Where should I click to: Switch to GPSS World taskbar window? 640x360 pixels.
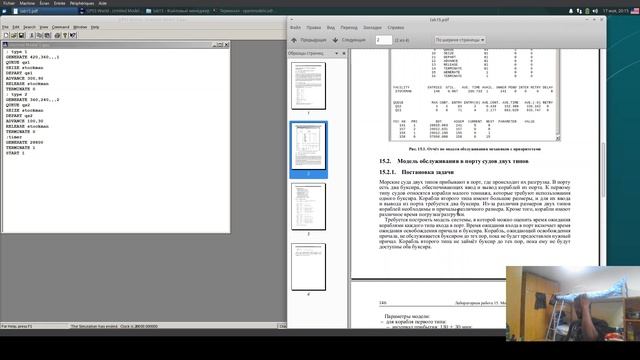110,11
